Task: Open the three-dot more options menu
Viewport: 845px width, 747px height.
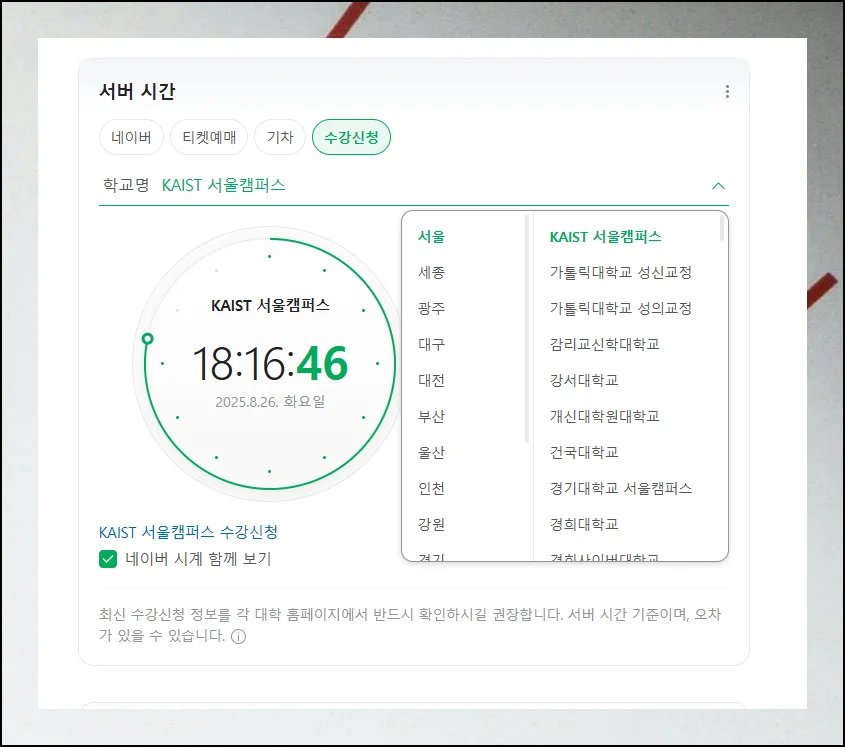Action: [727, 92]
